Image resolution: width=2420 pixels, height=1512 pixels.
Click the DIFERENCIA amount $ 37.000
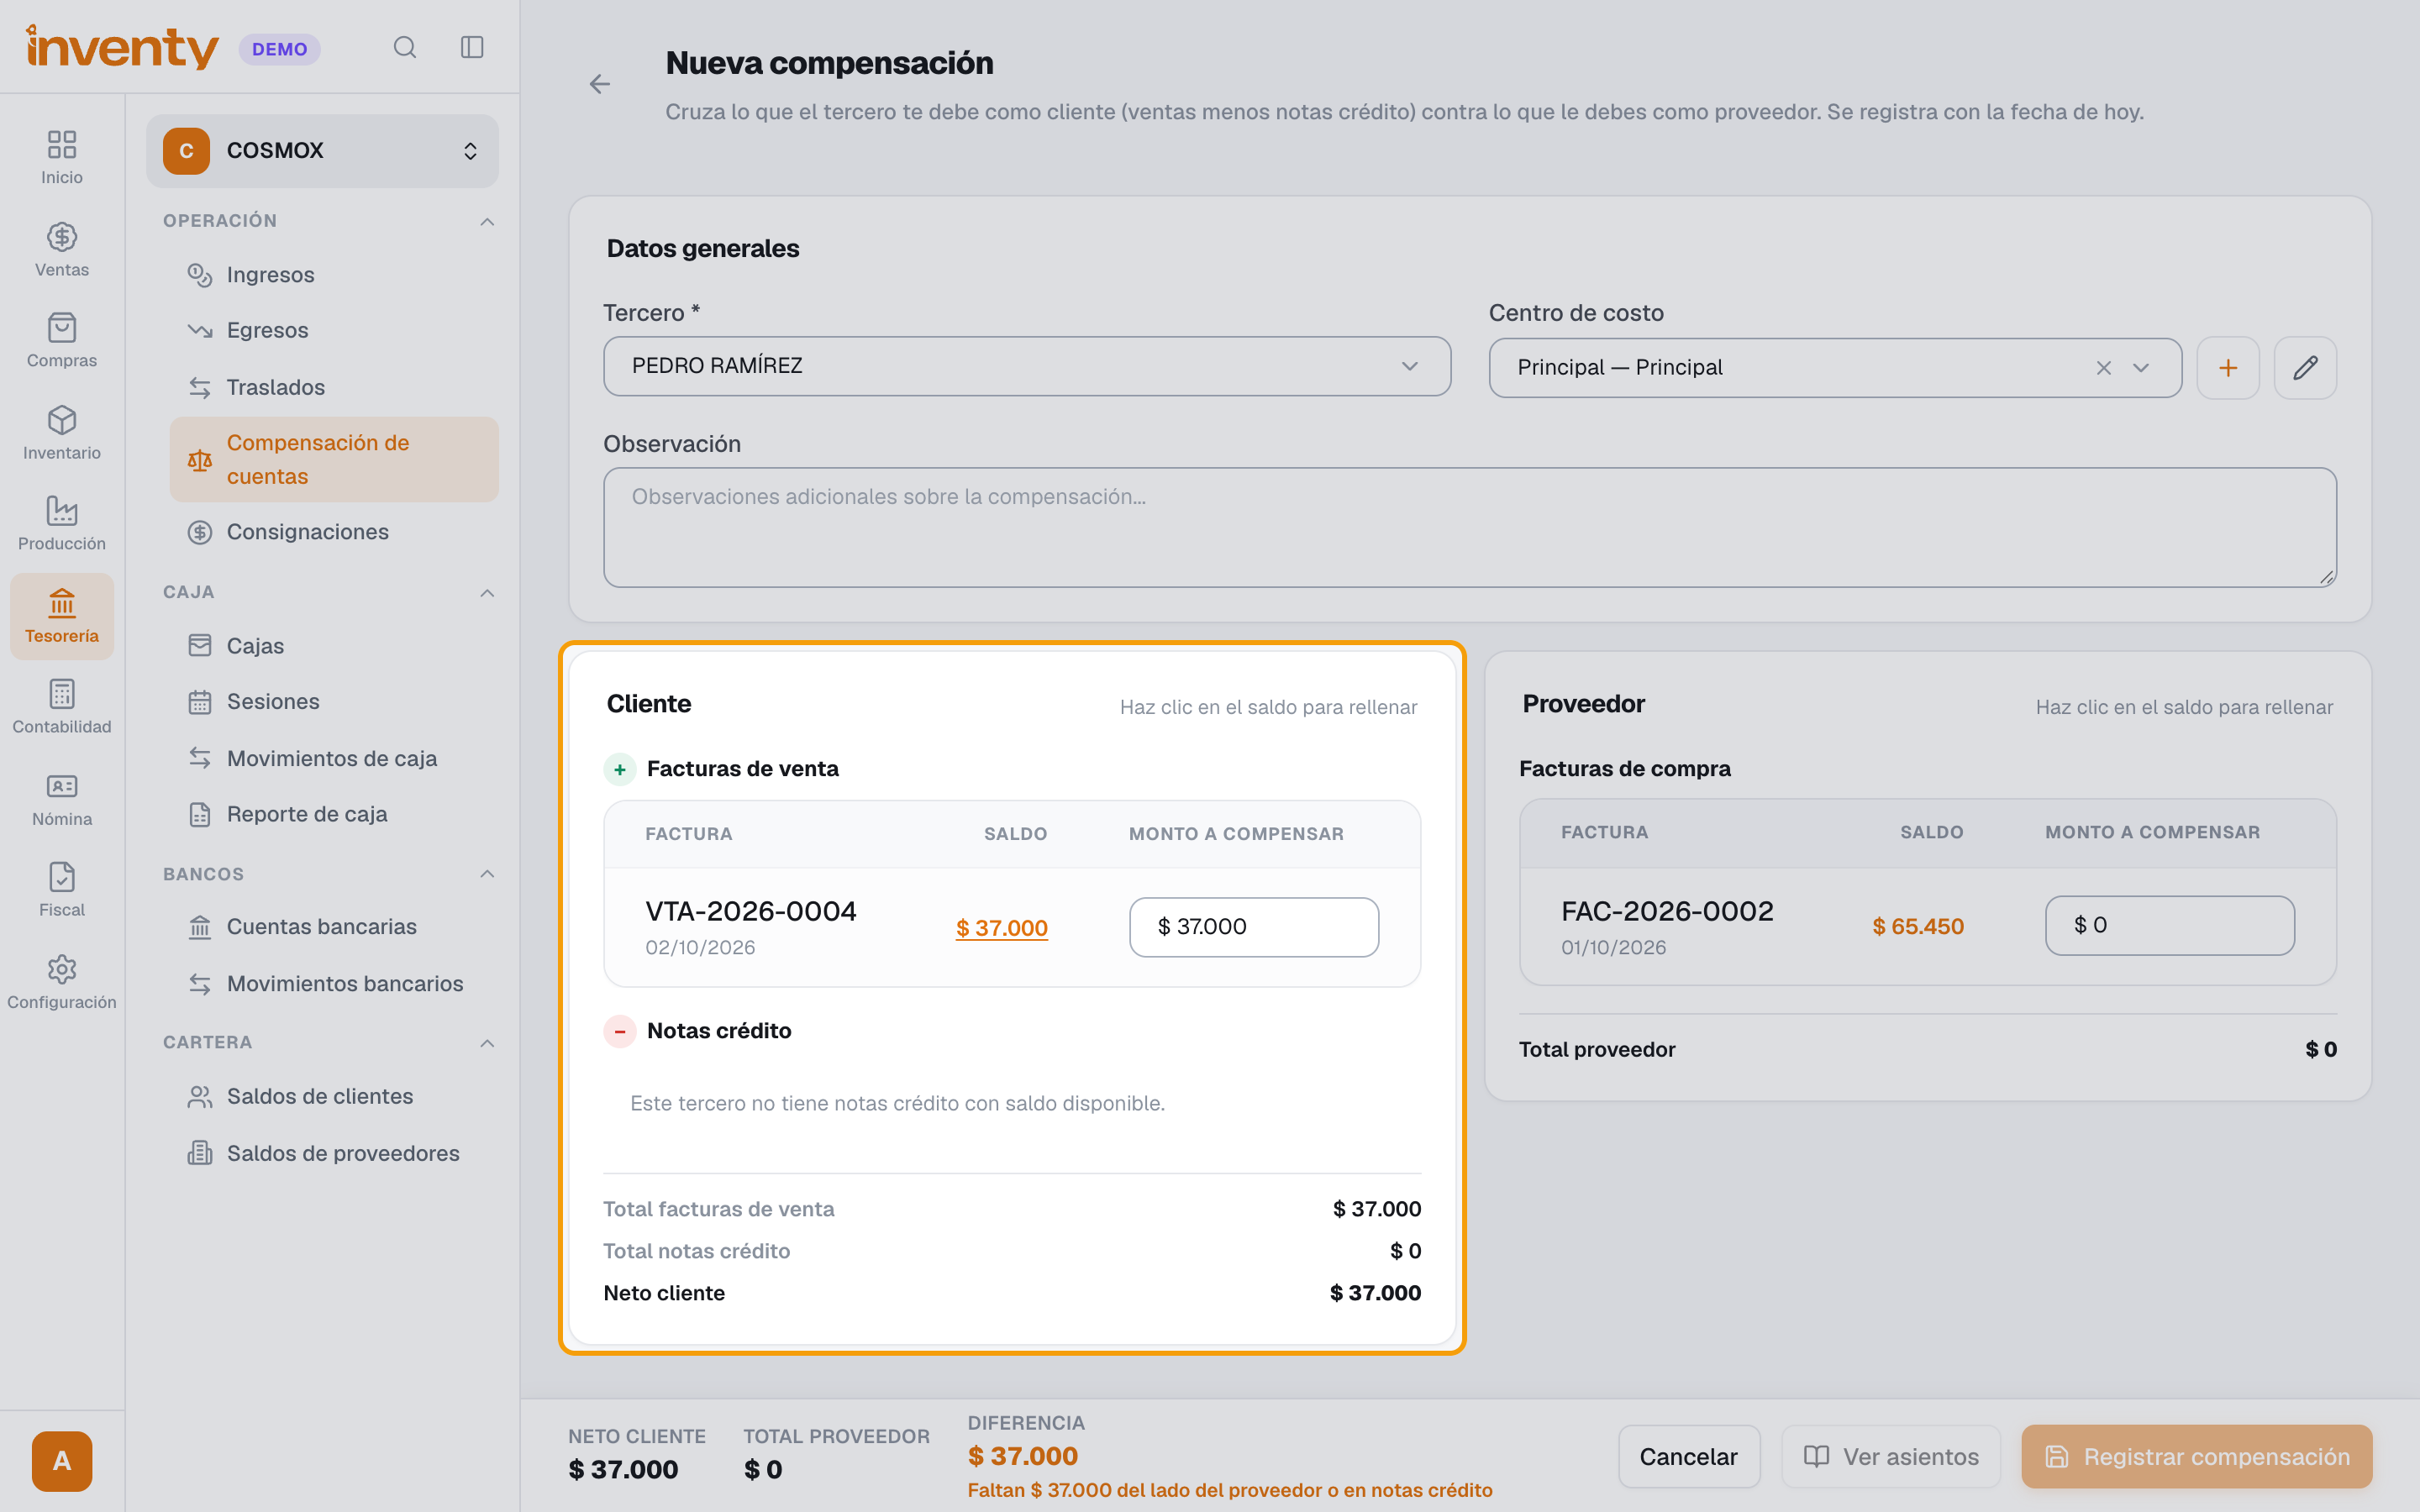click(x=1022, y=1456)
